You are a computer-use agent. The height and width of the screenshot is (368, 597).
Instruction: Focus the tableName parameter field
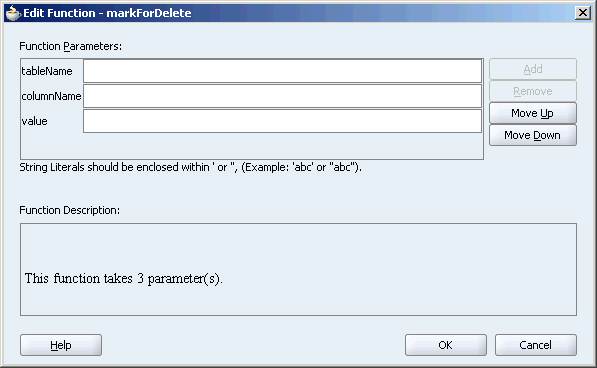(283, 71)
